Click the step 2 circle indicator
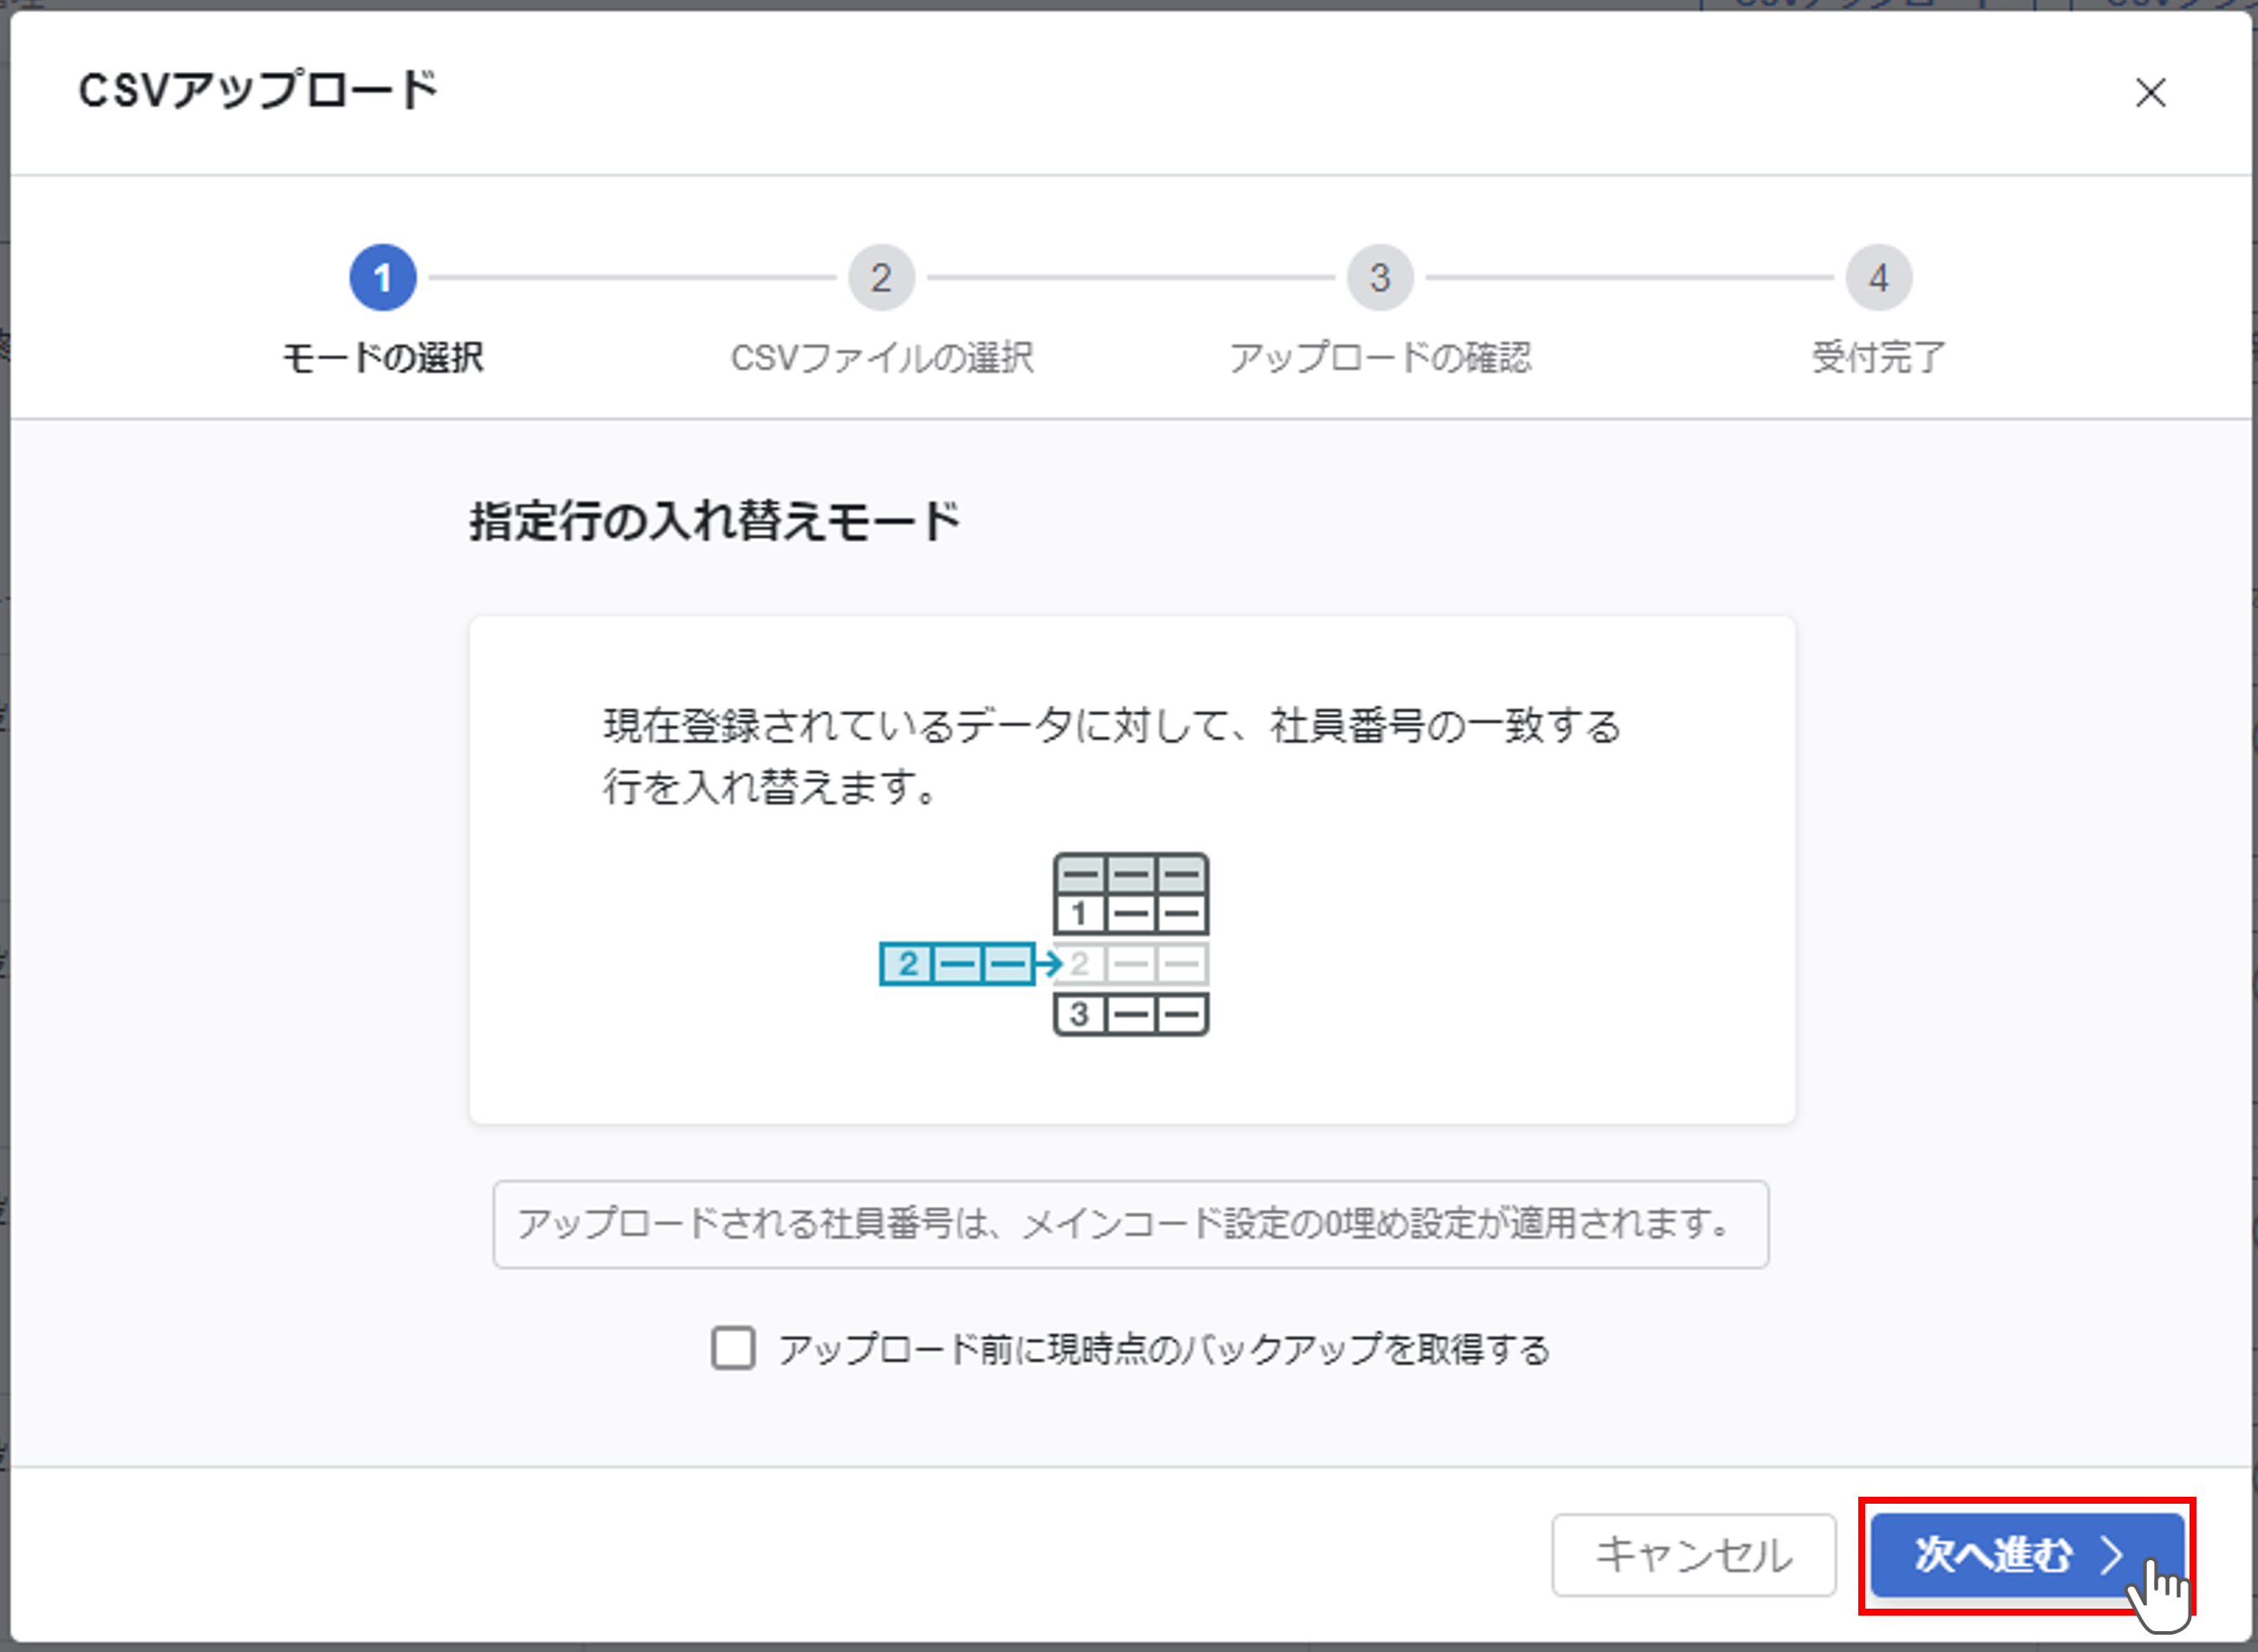2258x1652 pixels. 881,278
